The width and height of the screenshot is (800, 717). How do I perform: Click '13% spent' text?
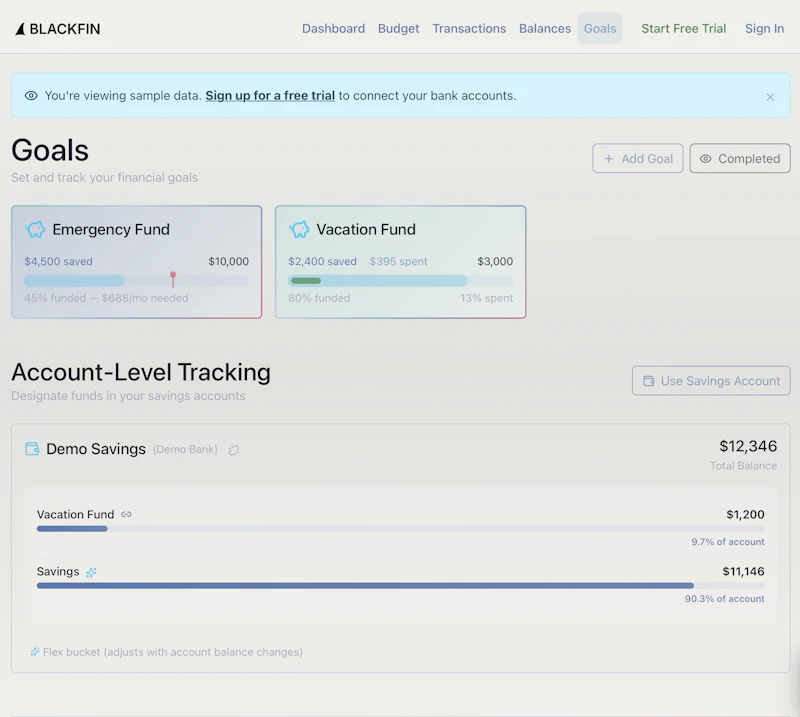click(486, 298)
